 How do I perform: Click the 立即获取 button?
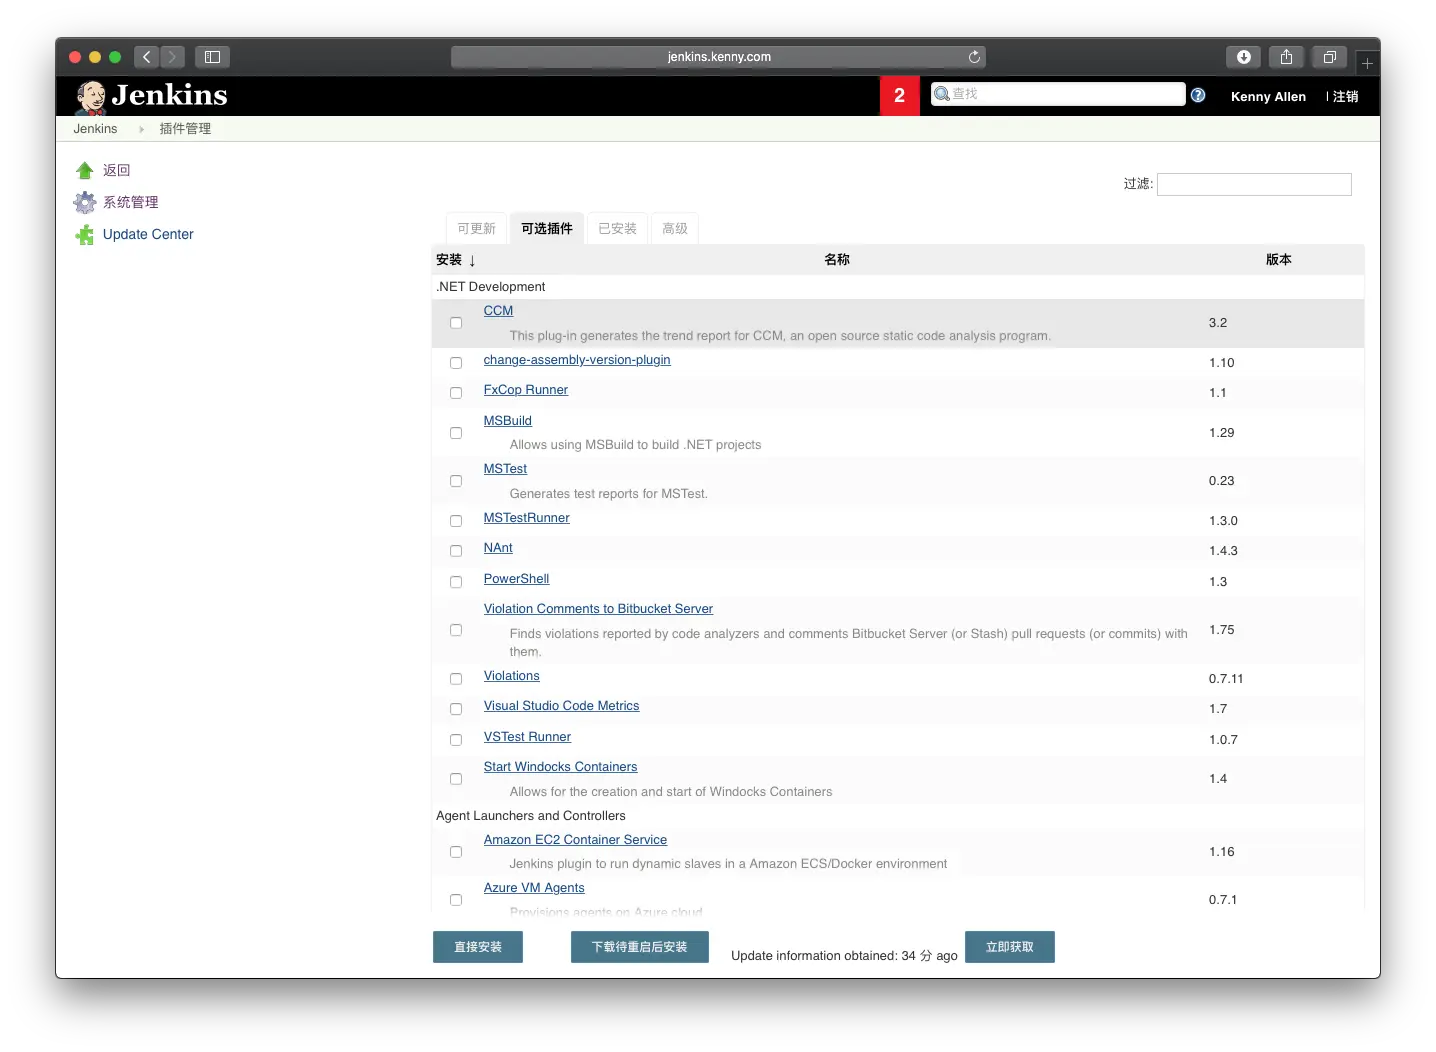coord(1010,947)
